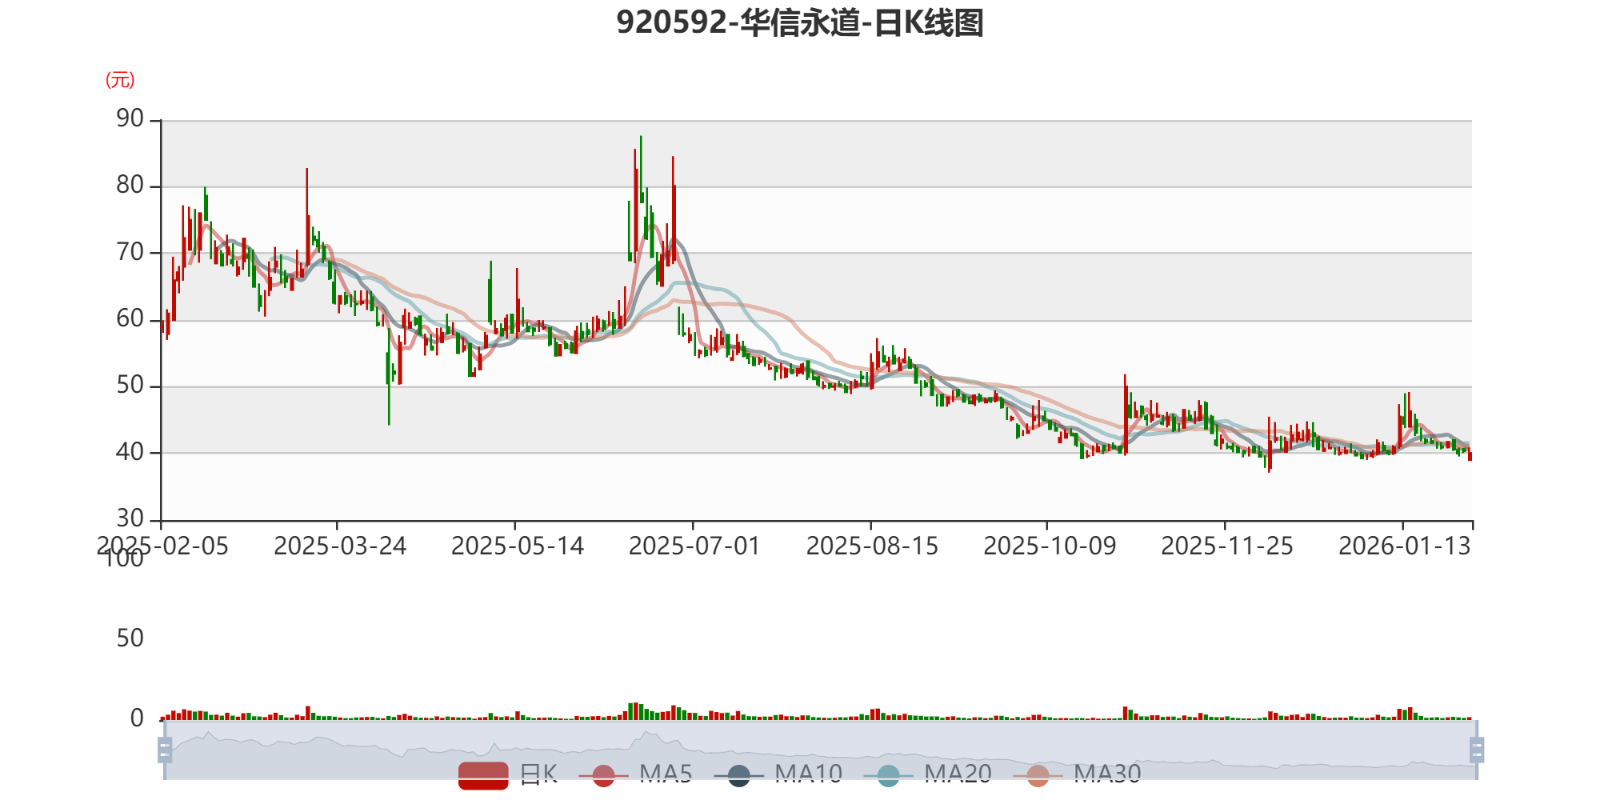
Task: Click the left handle of the zoom slider
Action: click(165, 750)
